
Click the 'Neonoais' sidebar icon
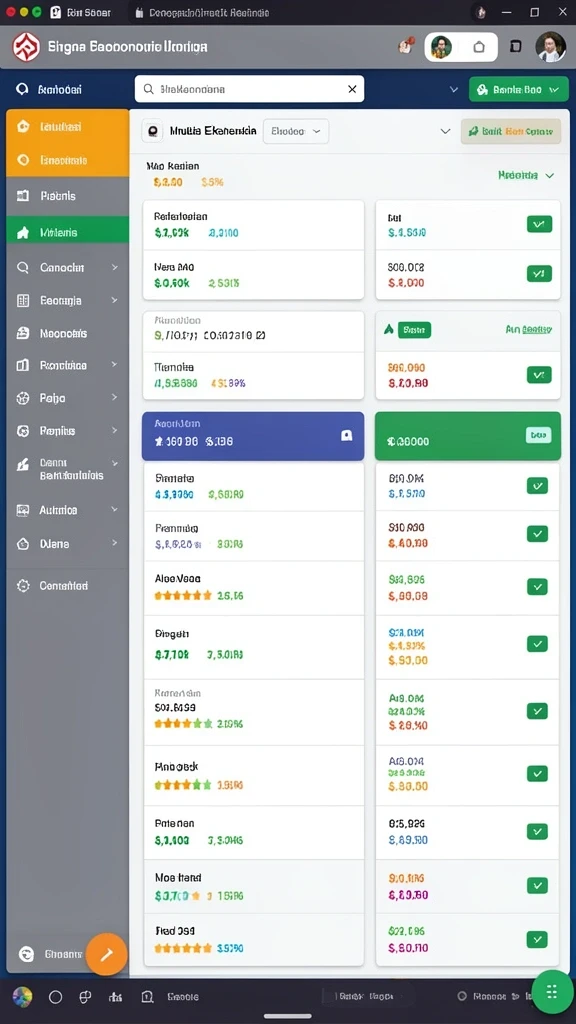pos(23,333)
